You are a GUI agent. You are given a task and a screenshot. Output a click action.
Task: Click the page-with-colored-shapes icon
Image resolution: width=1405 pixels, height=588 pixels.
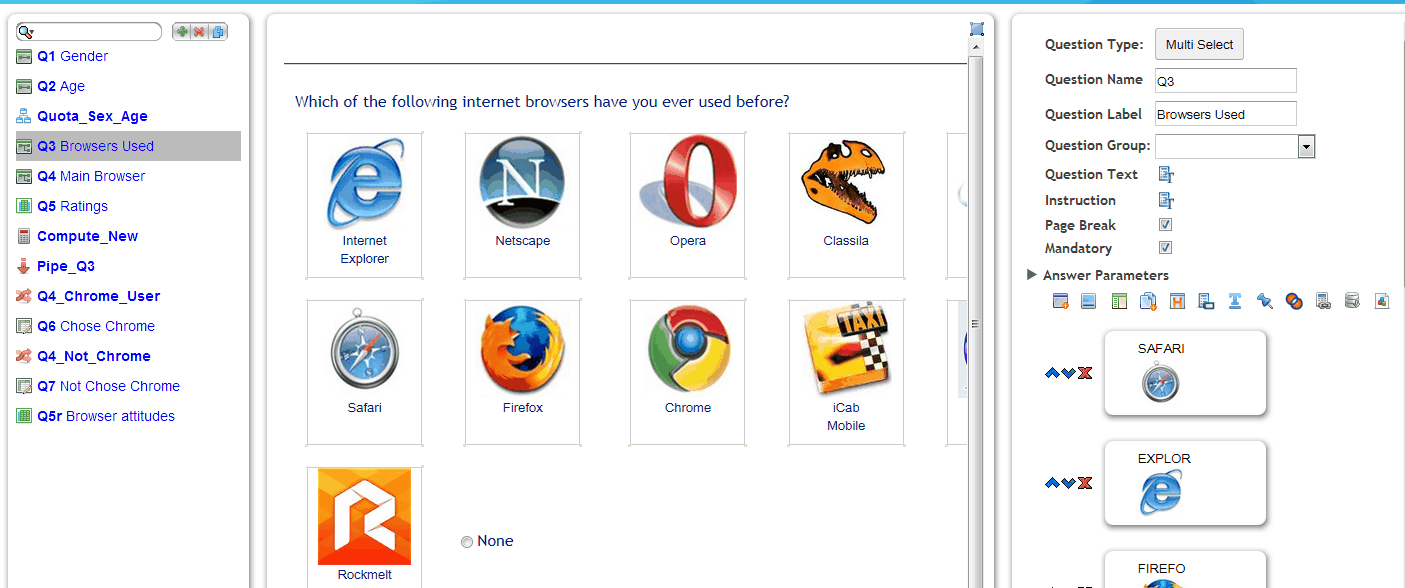coord(1382,301)
